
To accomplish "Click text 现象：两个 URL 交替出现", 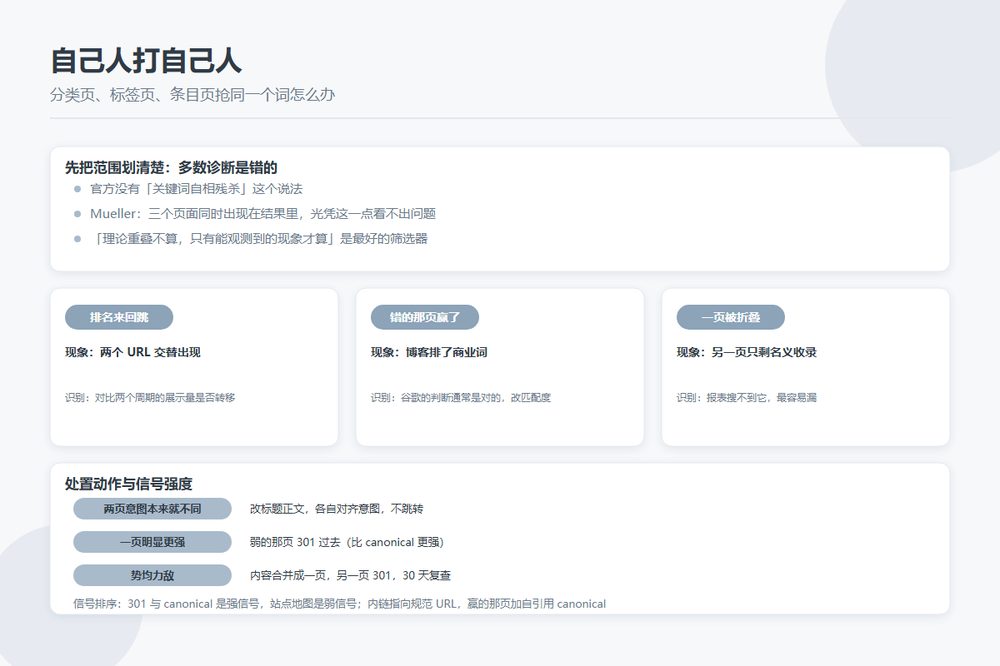I will click(x=133, y=352).
